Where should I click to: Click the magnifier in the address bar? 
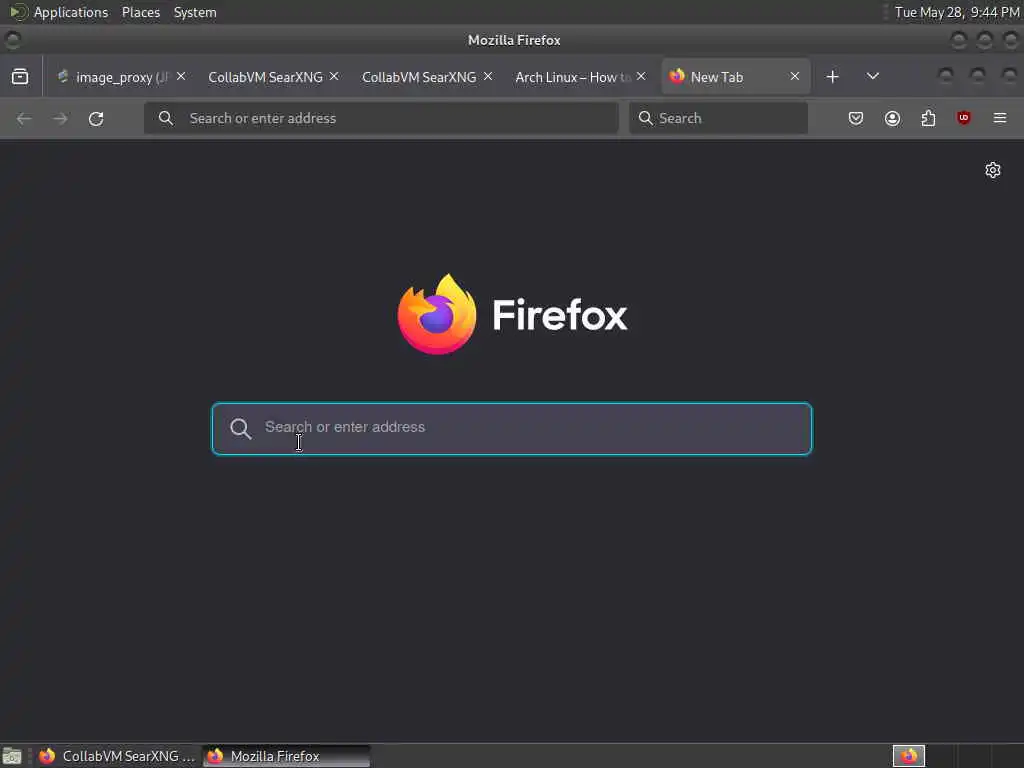coord(166,118)
